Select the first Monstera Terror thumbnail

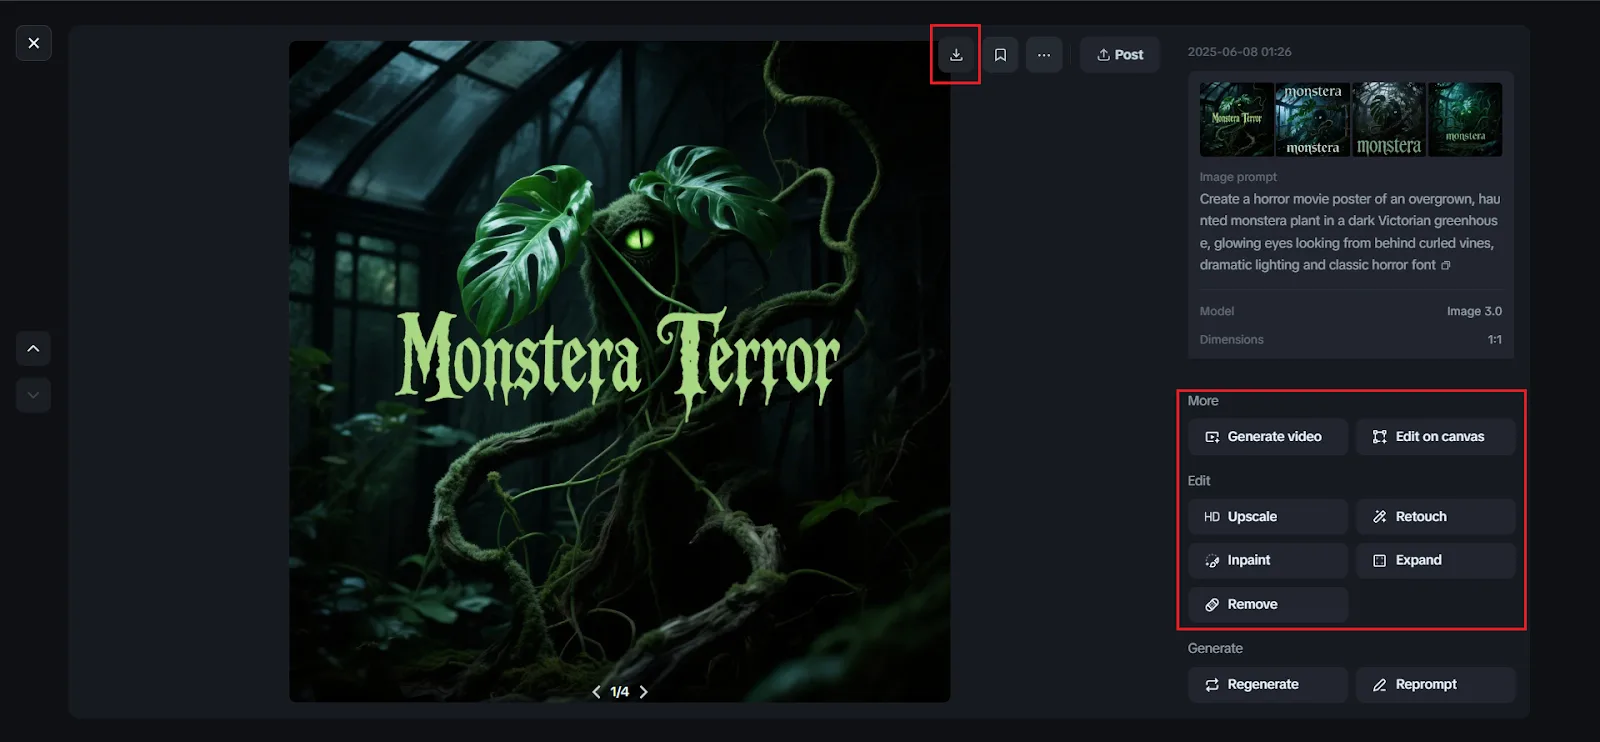(x=1237, y=120)
